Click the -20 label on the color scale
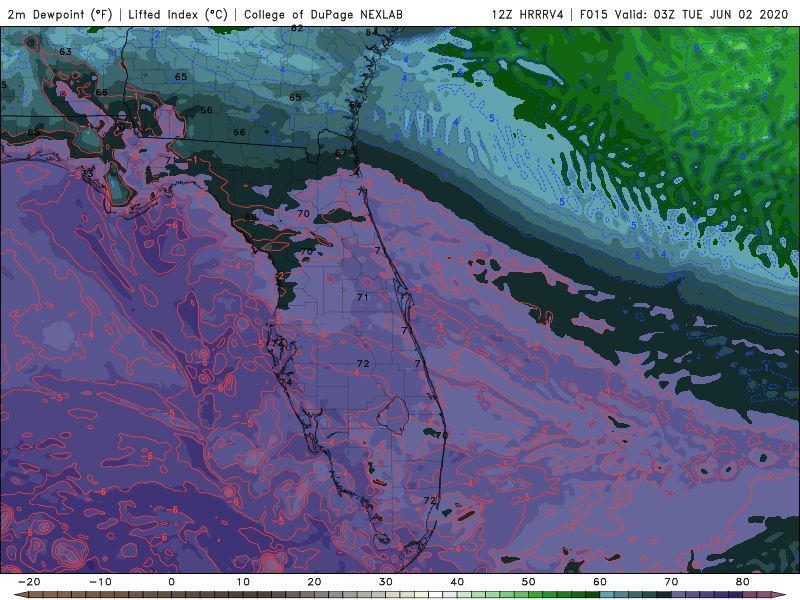 pyautogui.click(x=29, y=582)
